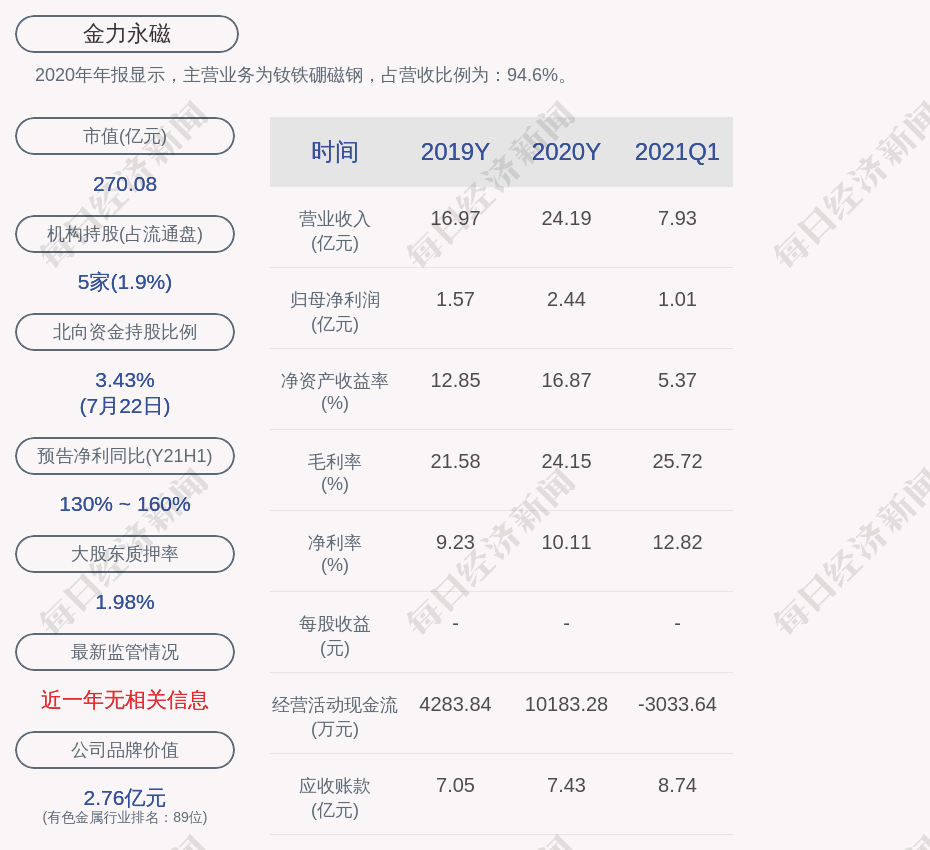
Task: Select the 130% ~ 160% forecast value
Action: pos(125,504)
